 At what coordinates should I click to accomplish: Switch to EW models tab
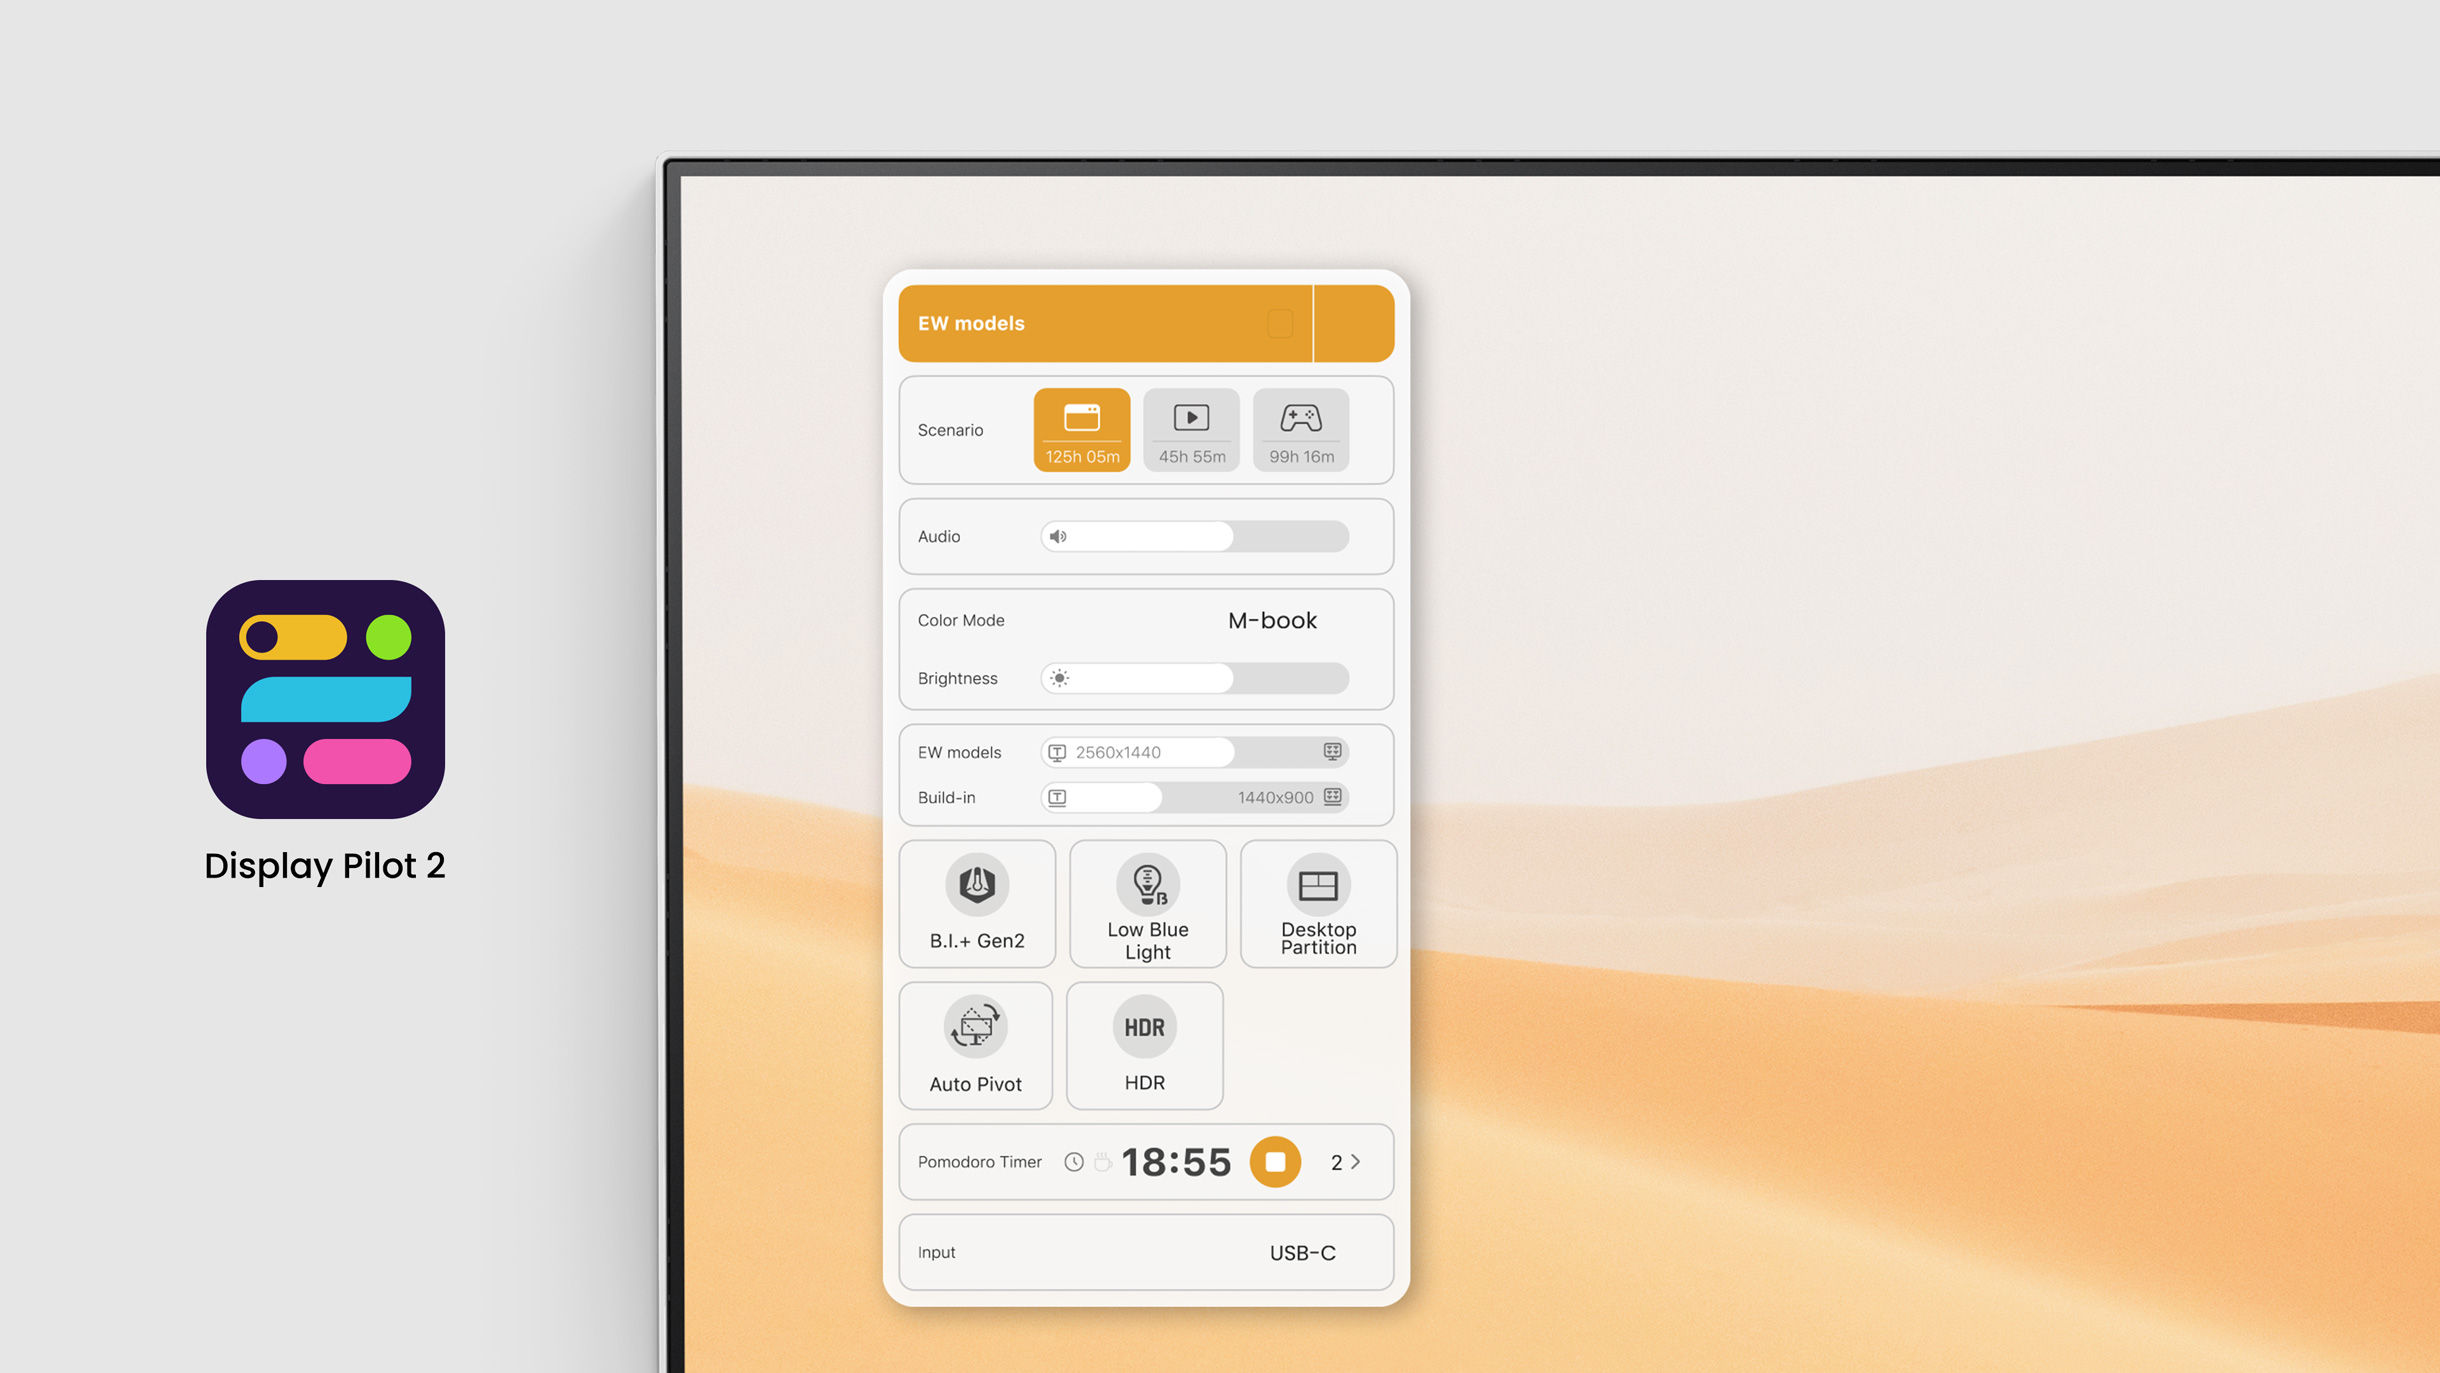(x=1106, y=322)
